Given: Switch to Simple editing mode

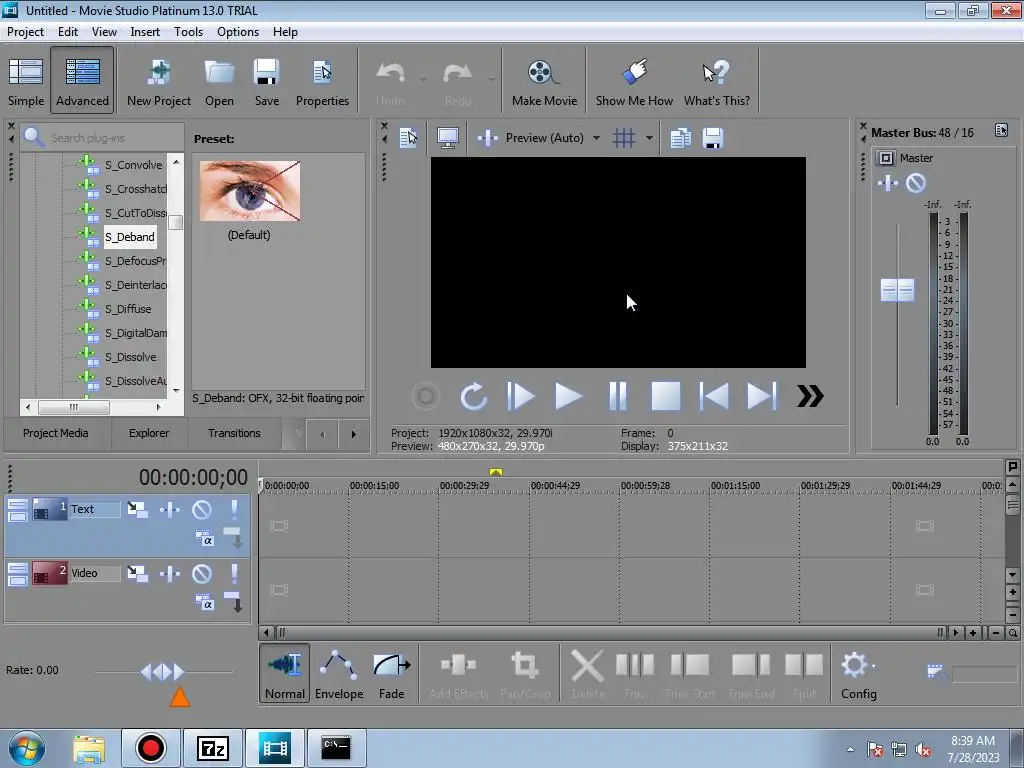Looking at the screenshot, I should click(x=26, y=82).
